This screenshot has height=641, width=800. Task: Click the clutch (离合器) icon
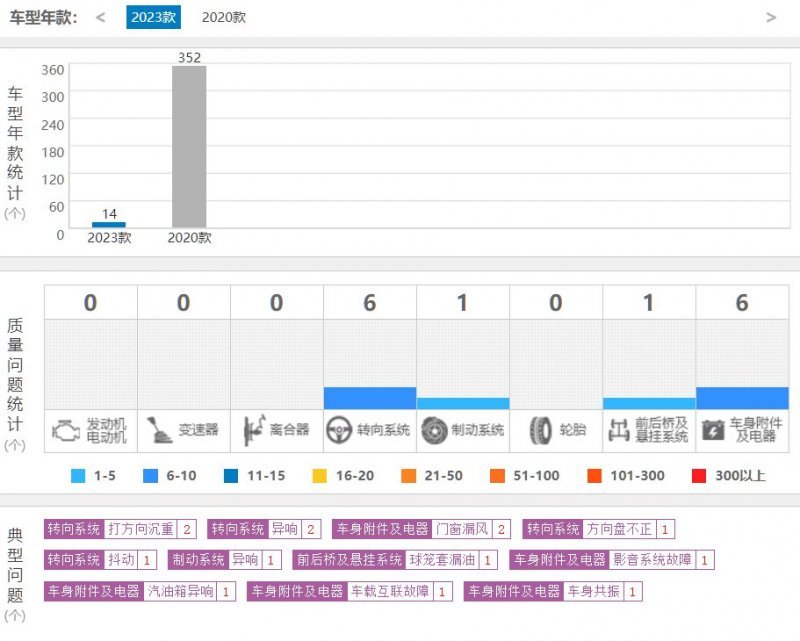[250, 430]
